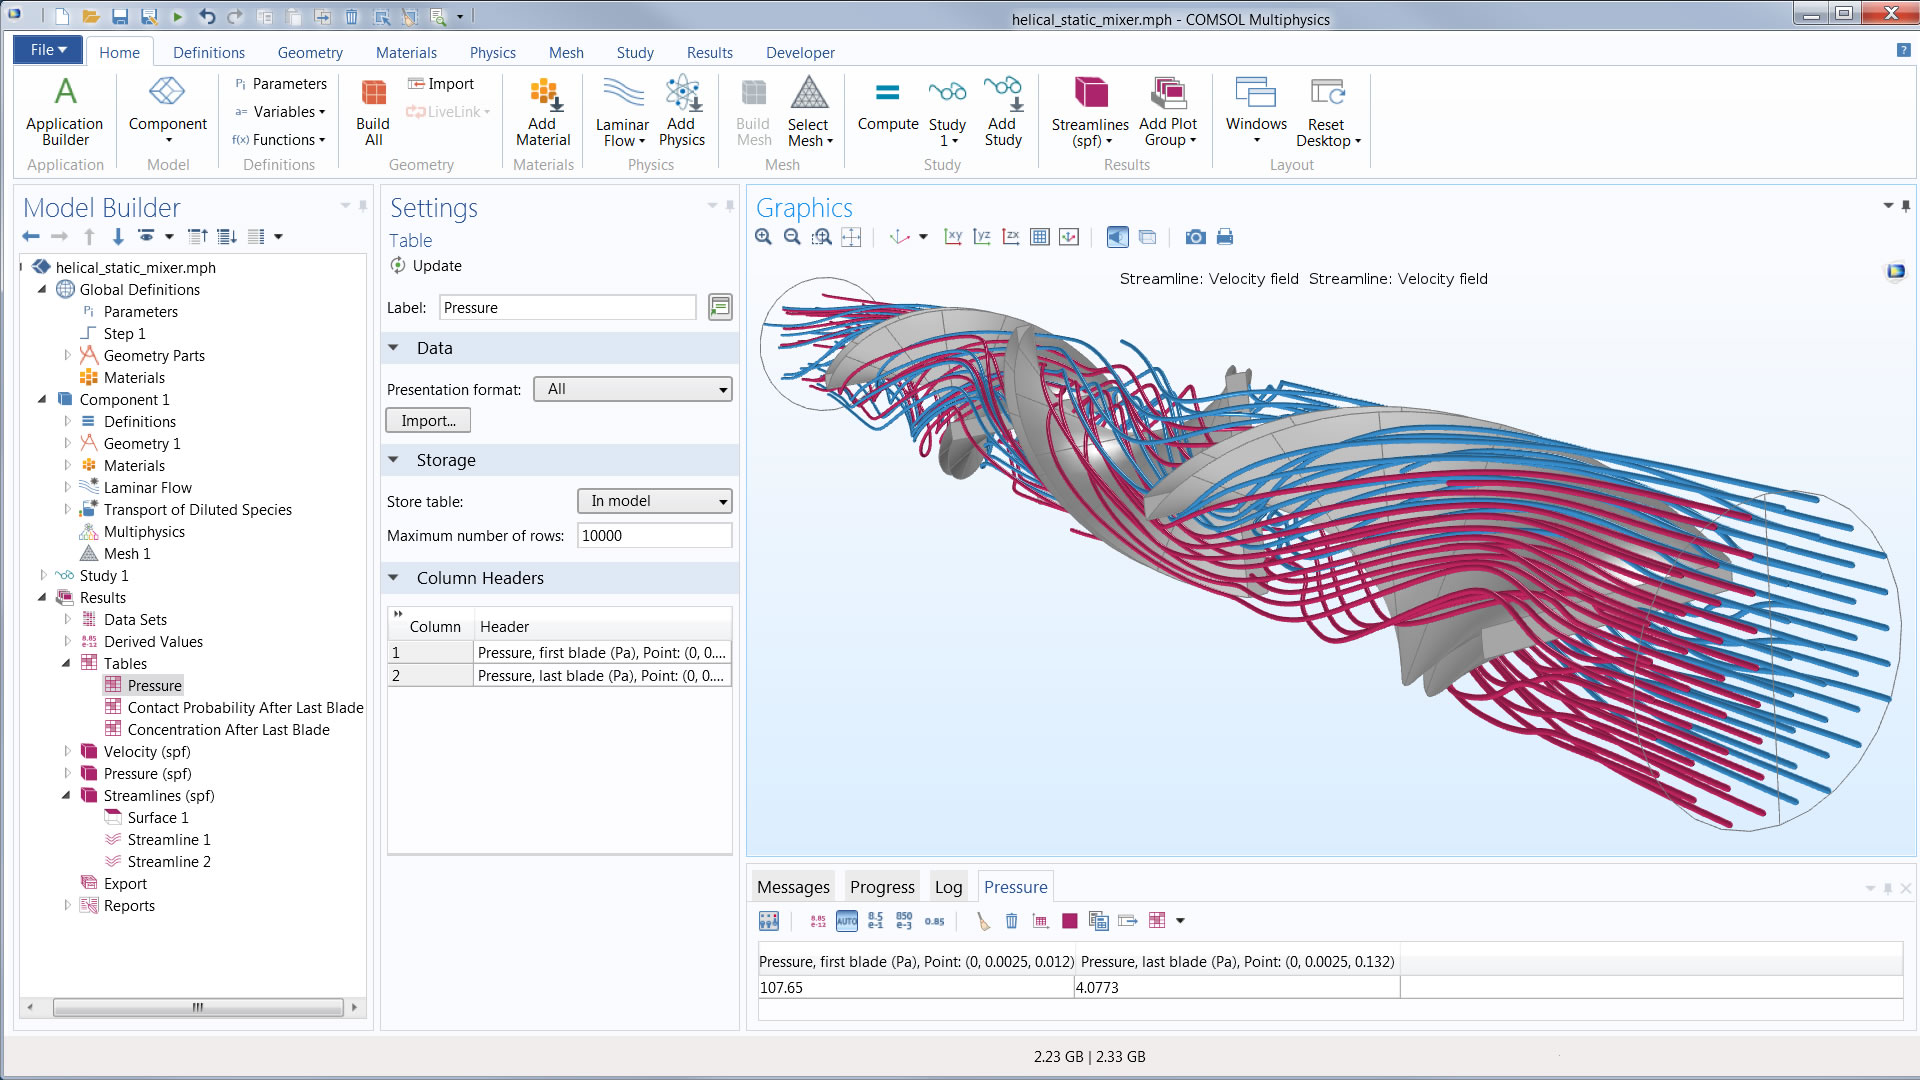This screenshot has width=1920, height=1080.
Task: Expand the Geometry Parts node
Action: (x=67, y=355)
